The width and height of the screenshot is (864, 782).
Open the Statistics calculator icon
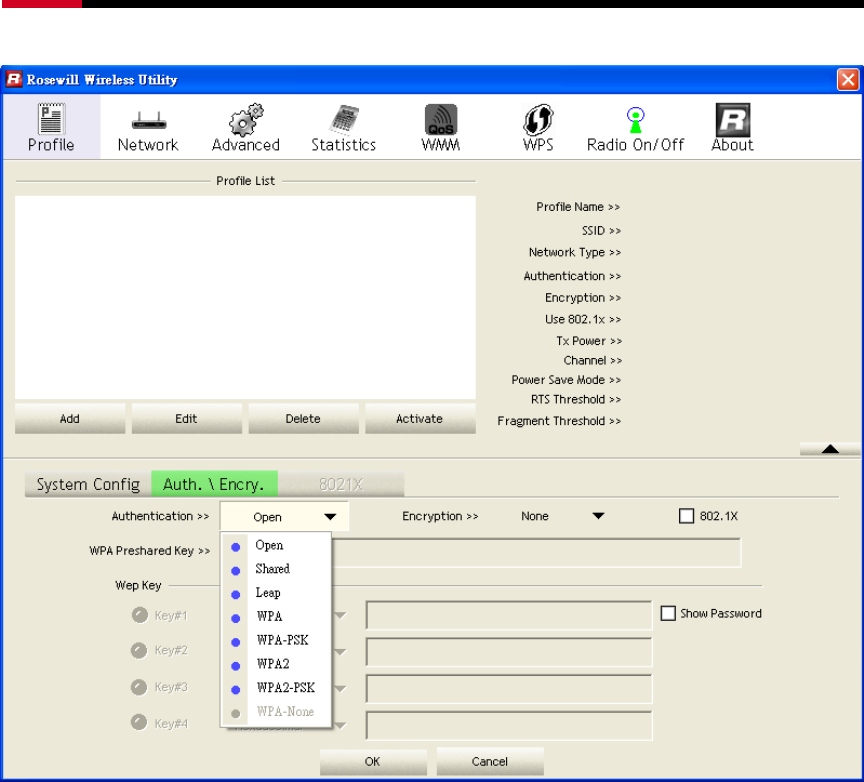343,120
